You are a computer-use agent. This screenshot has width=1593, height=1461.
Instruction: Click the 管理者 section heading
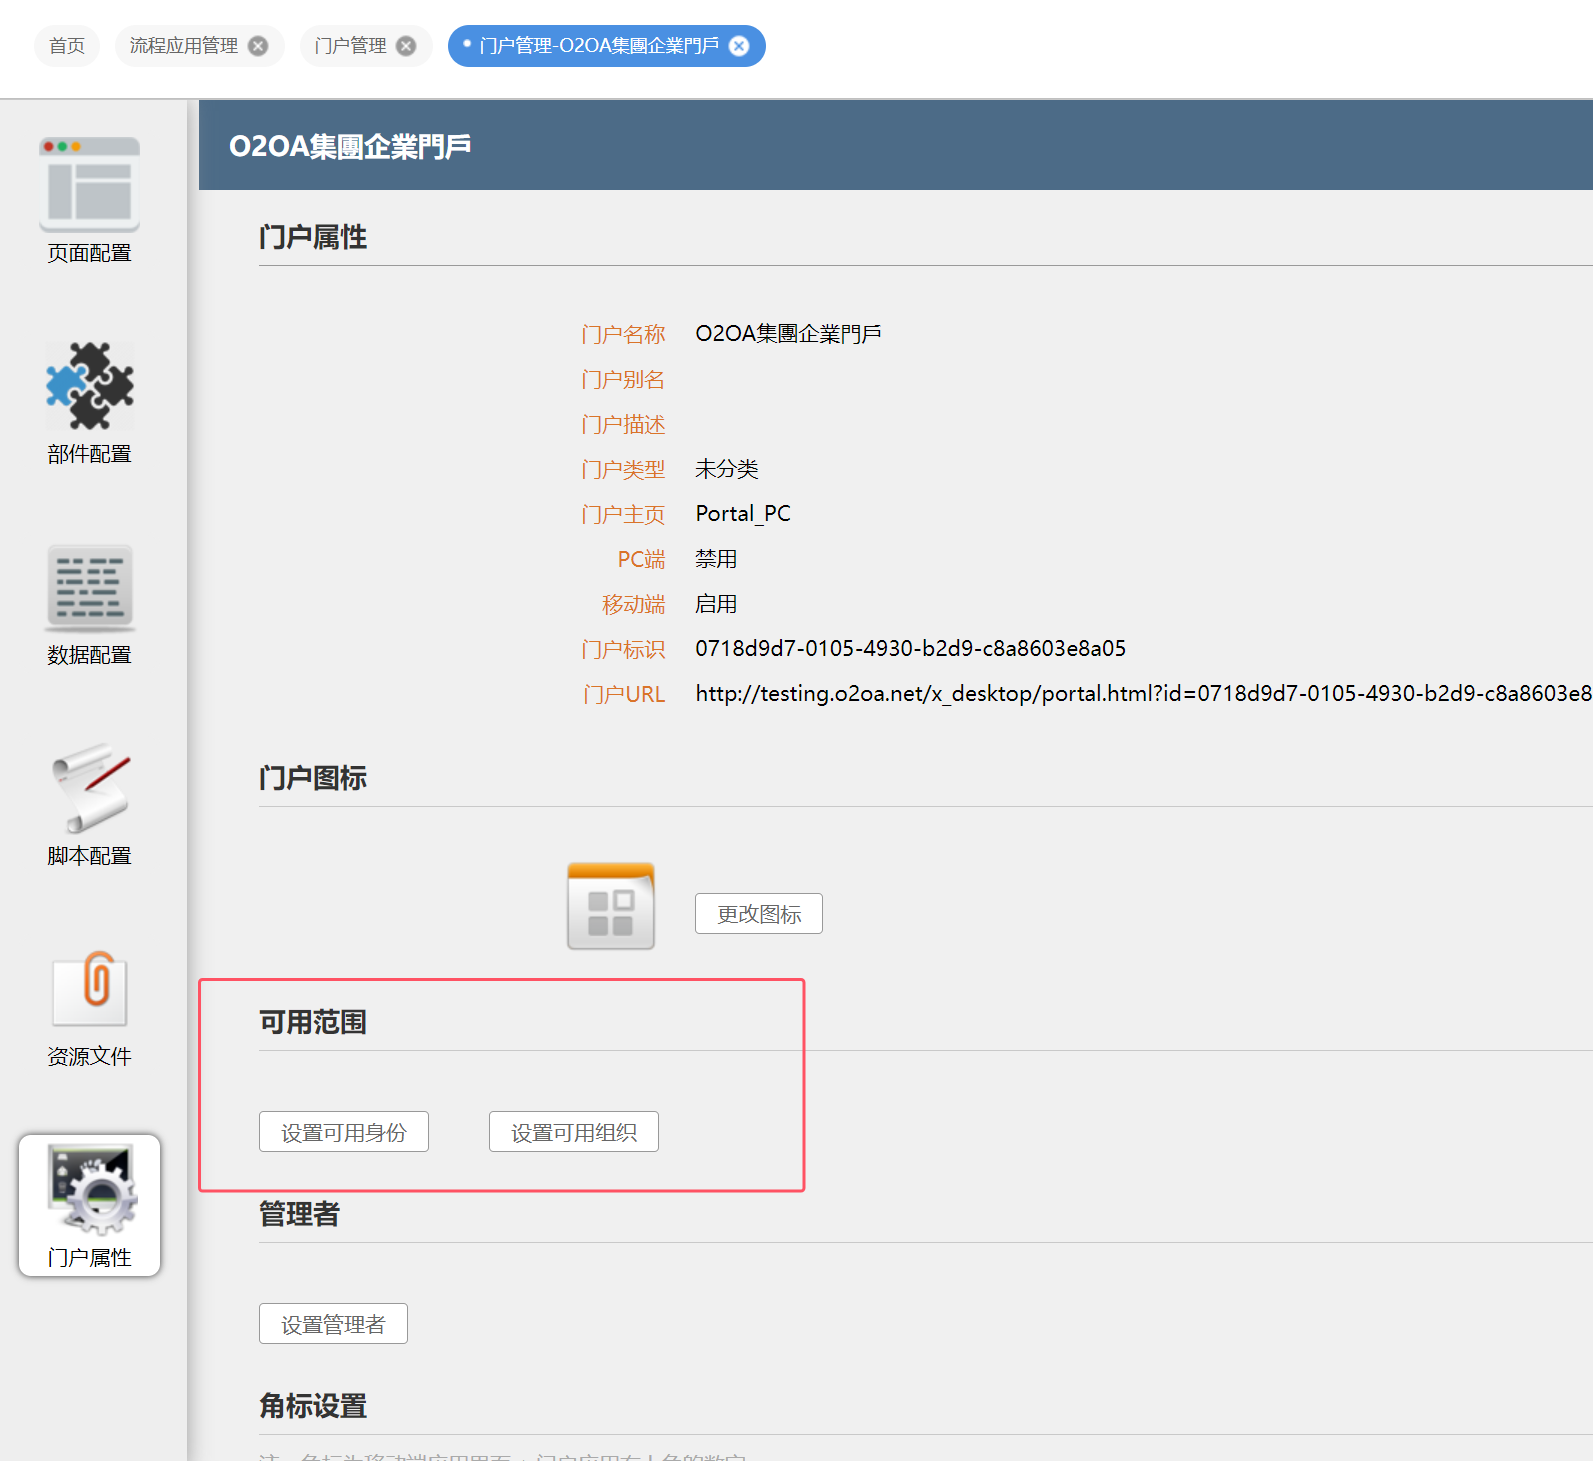tap(299, 1214)
